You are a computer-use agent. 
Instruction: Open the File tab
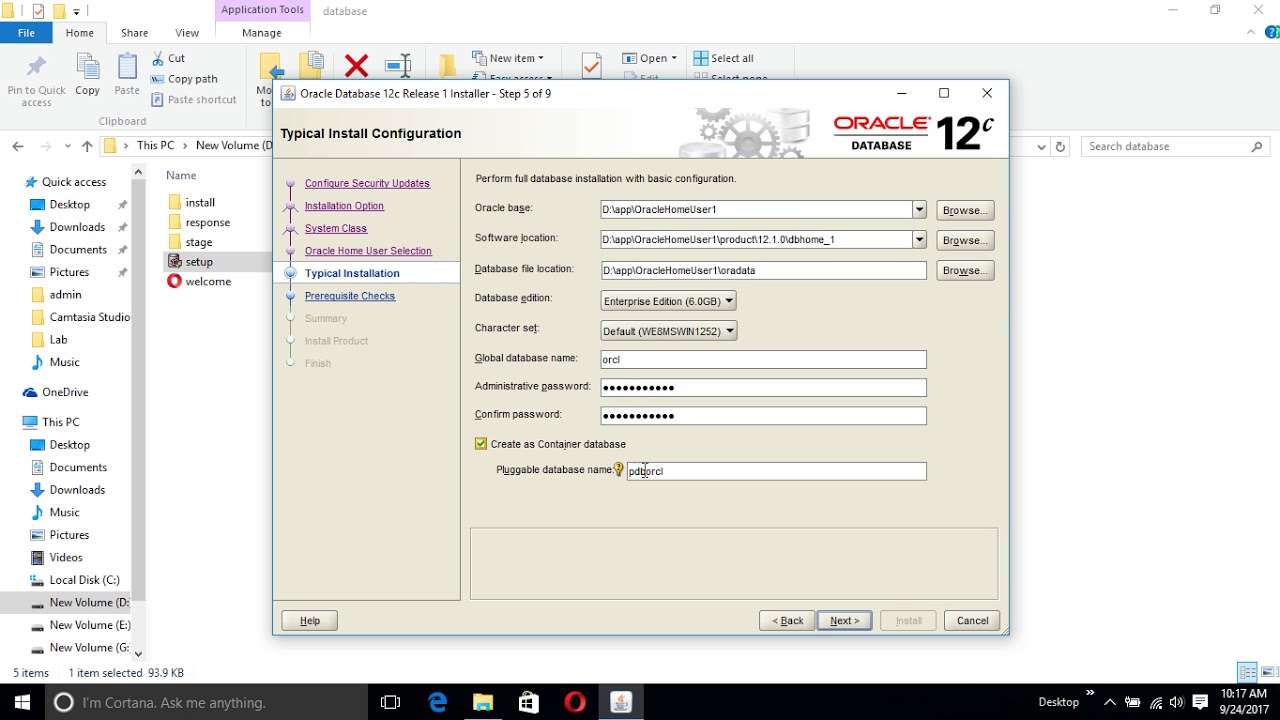(27, 33)
